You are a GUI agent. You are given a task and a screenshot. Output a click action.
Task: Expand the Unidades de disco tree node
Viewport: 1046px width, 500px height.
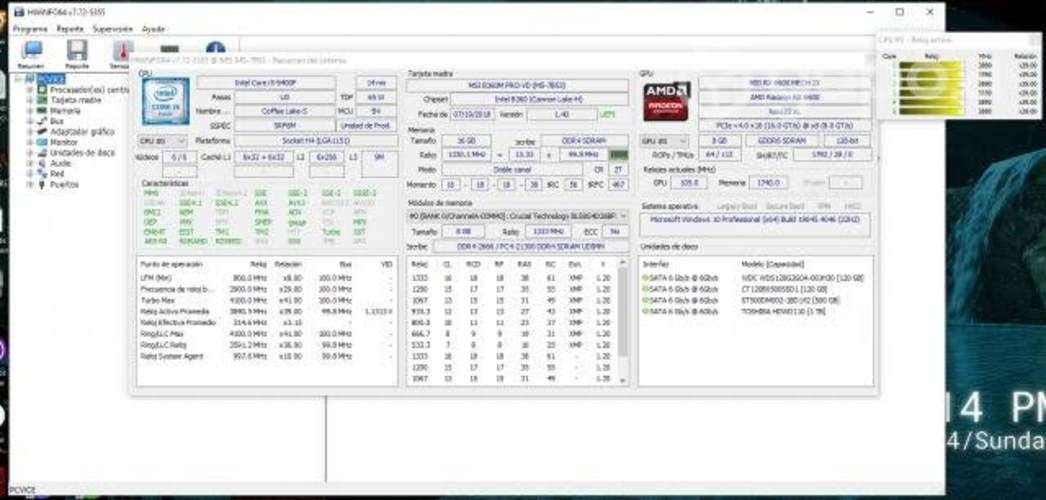click(x=29, y=153)
